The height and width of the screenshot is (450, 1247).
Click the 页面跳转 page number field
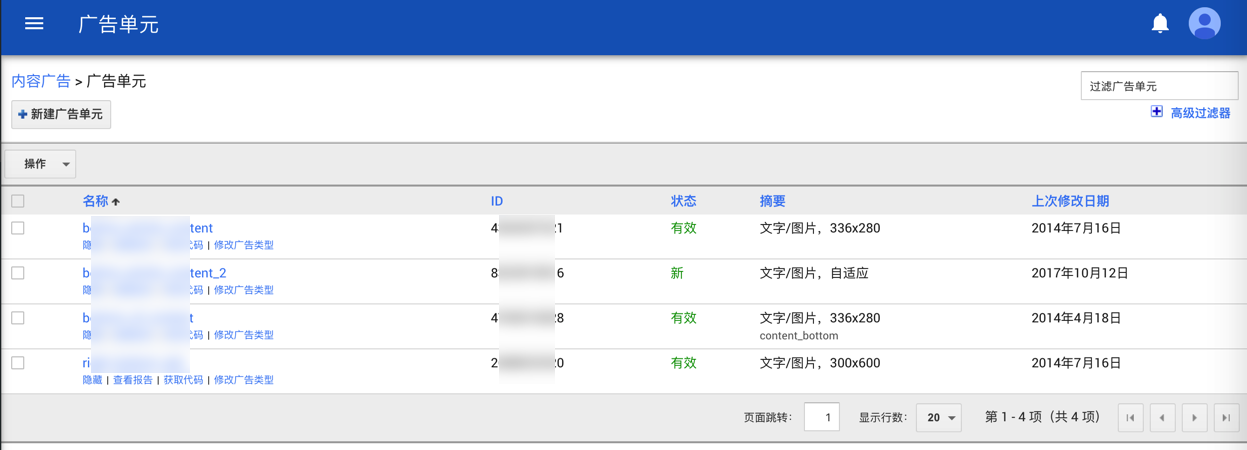[x=821, y=418]
